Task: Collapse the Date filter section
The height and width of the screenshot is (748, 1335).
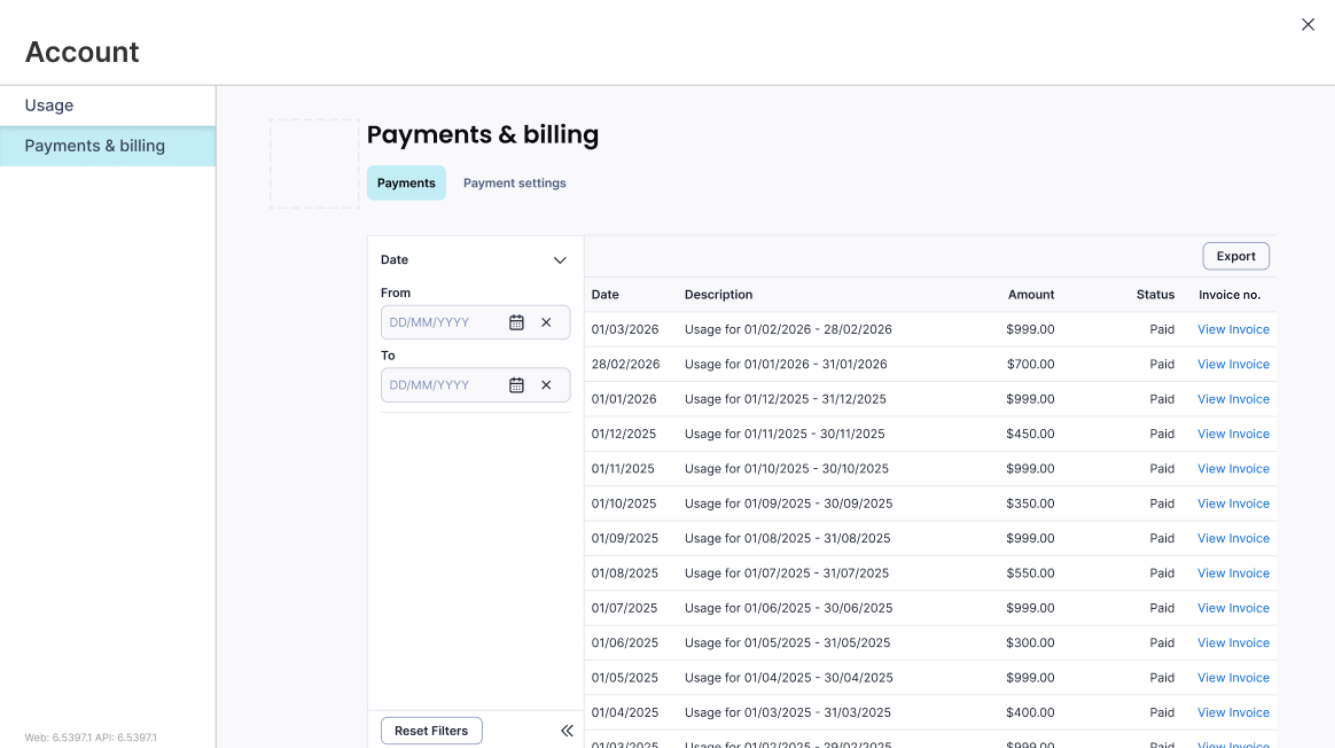Action: [560, 260]
